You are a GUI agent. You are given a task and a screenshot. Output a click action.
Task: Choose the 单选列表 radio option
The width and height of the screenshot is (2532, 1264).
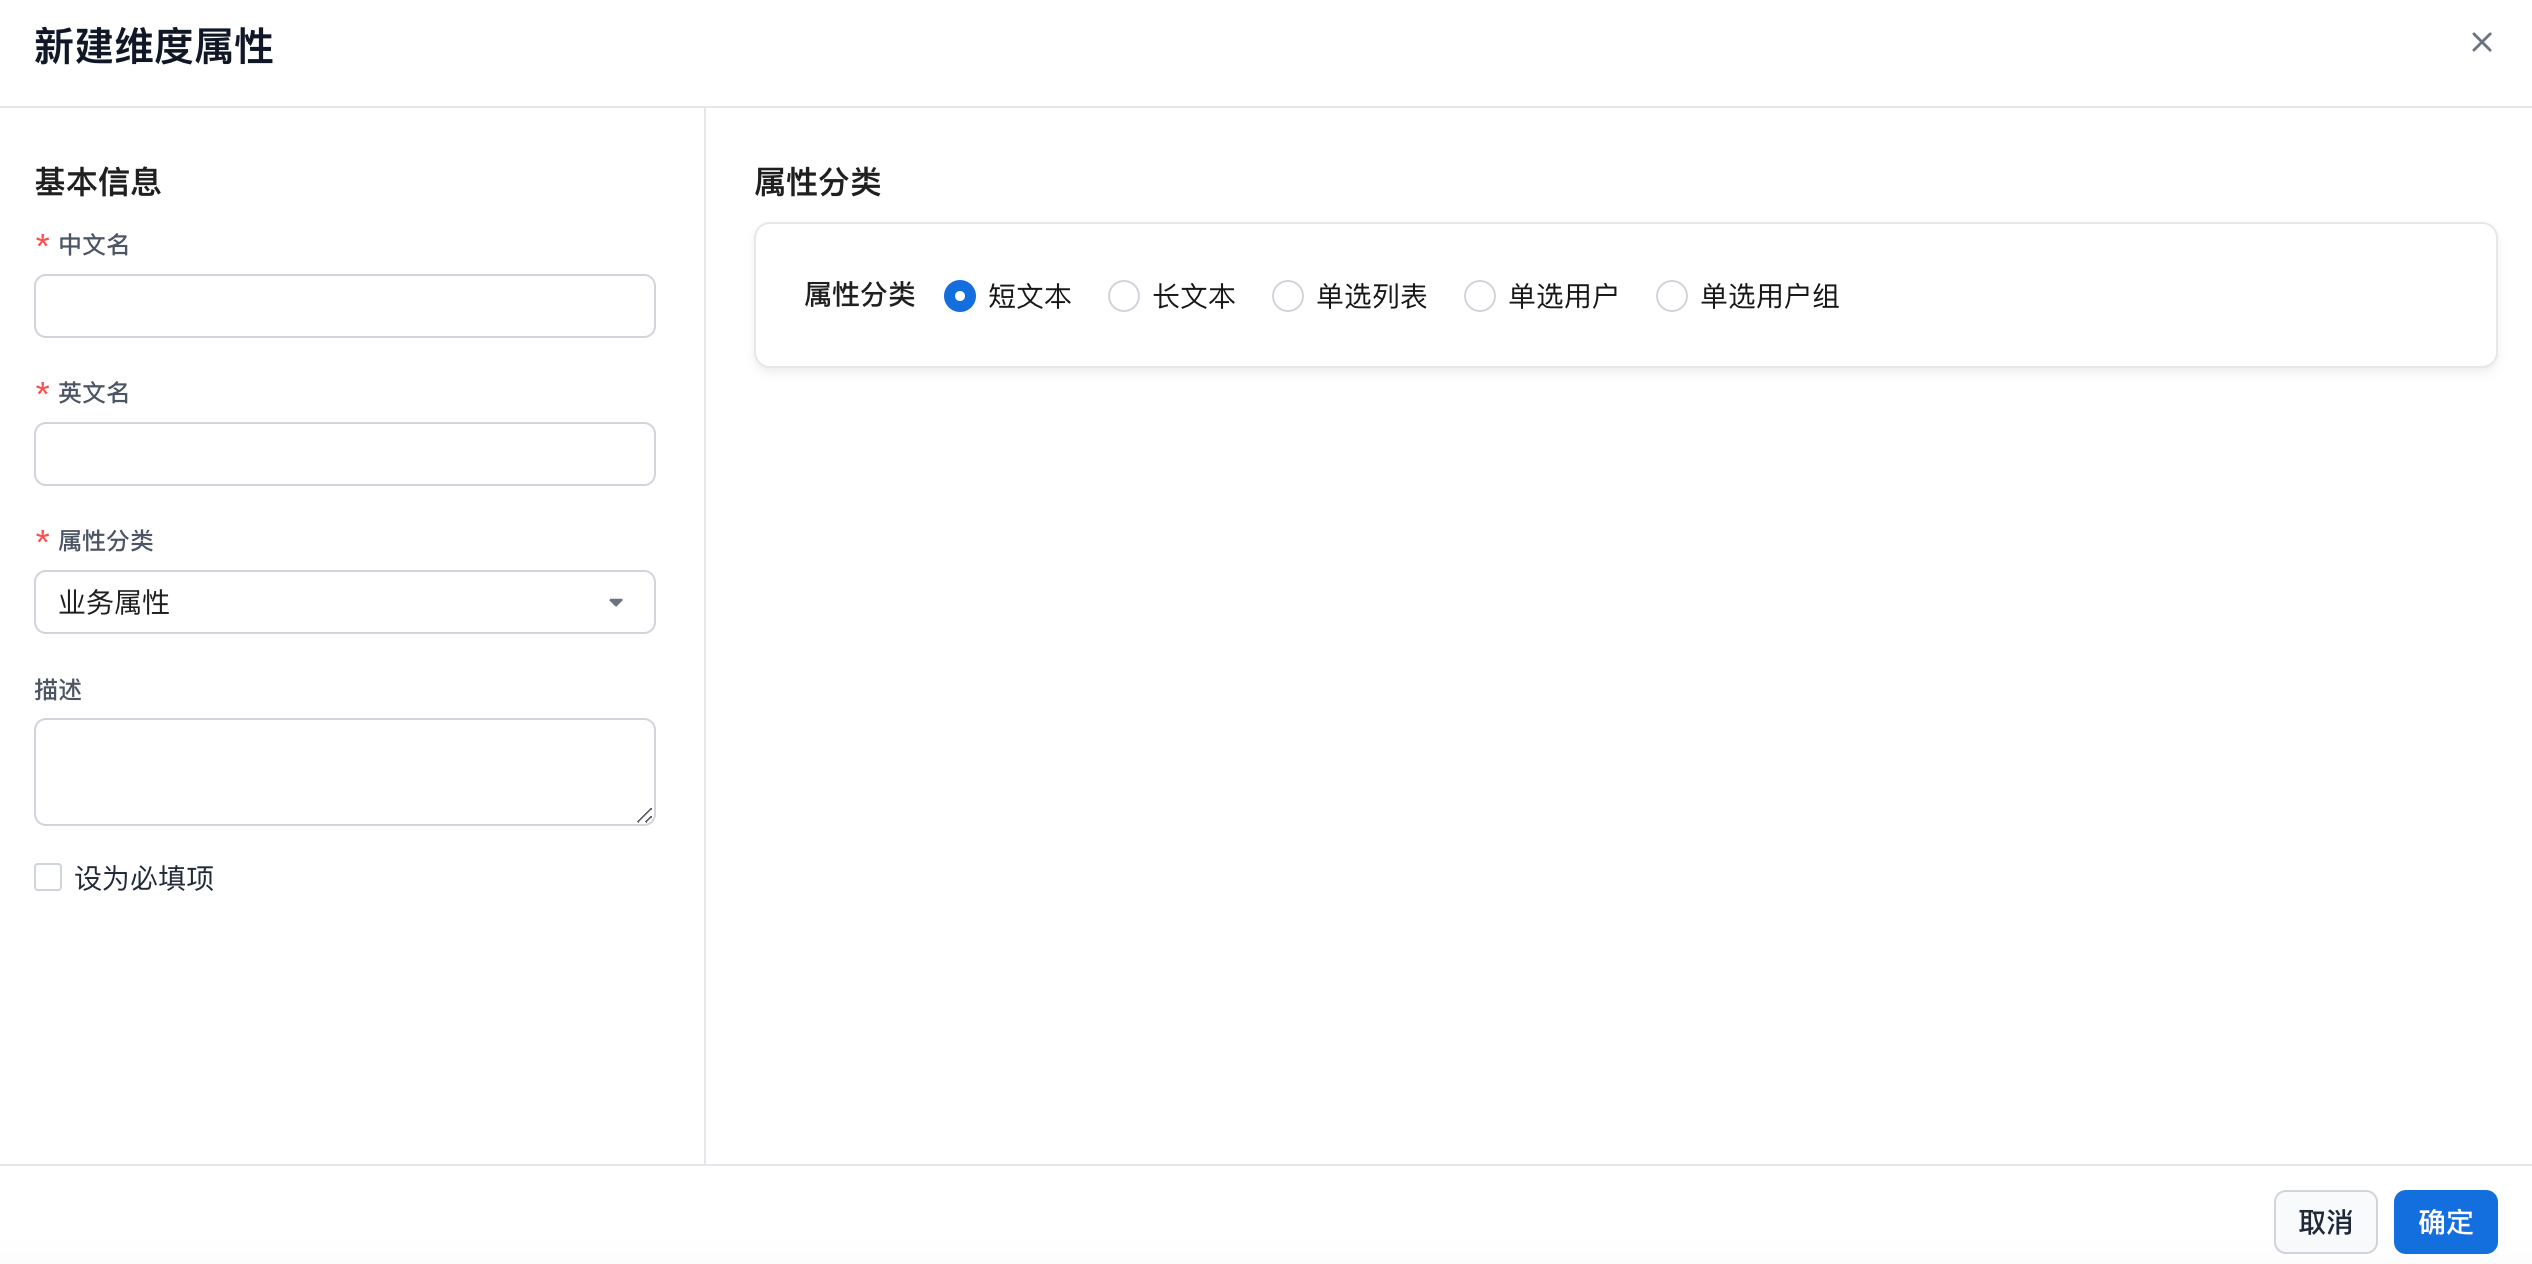click(1288, 296)
